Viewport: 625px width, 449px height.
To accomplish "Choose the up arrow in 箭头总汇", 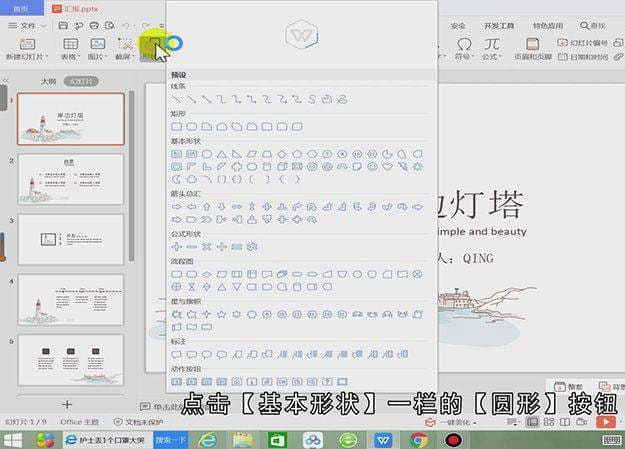I will pyautogui.click(x=206, y=207).
